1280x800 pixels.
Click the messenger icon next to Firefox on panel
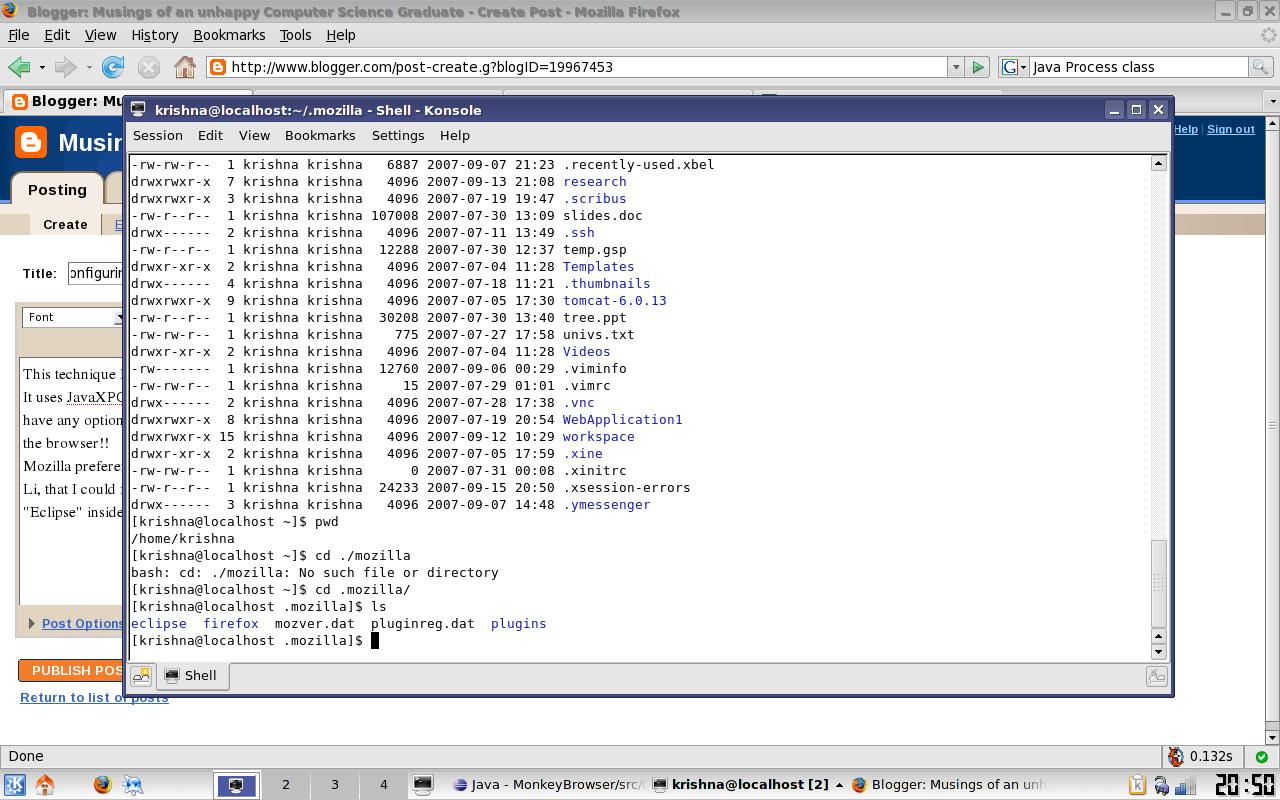(x=132, y=785)
